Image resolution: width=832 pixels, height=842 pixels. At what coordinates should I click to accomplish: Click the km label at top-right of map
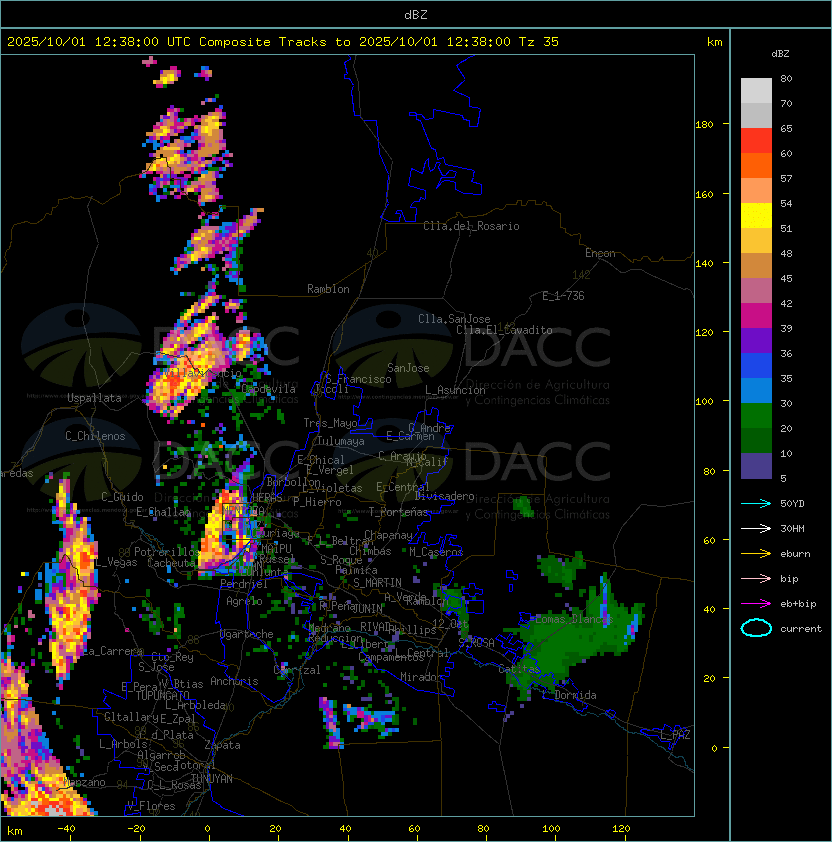pos(714,42)
